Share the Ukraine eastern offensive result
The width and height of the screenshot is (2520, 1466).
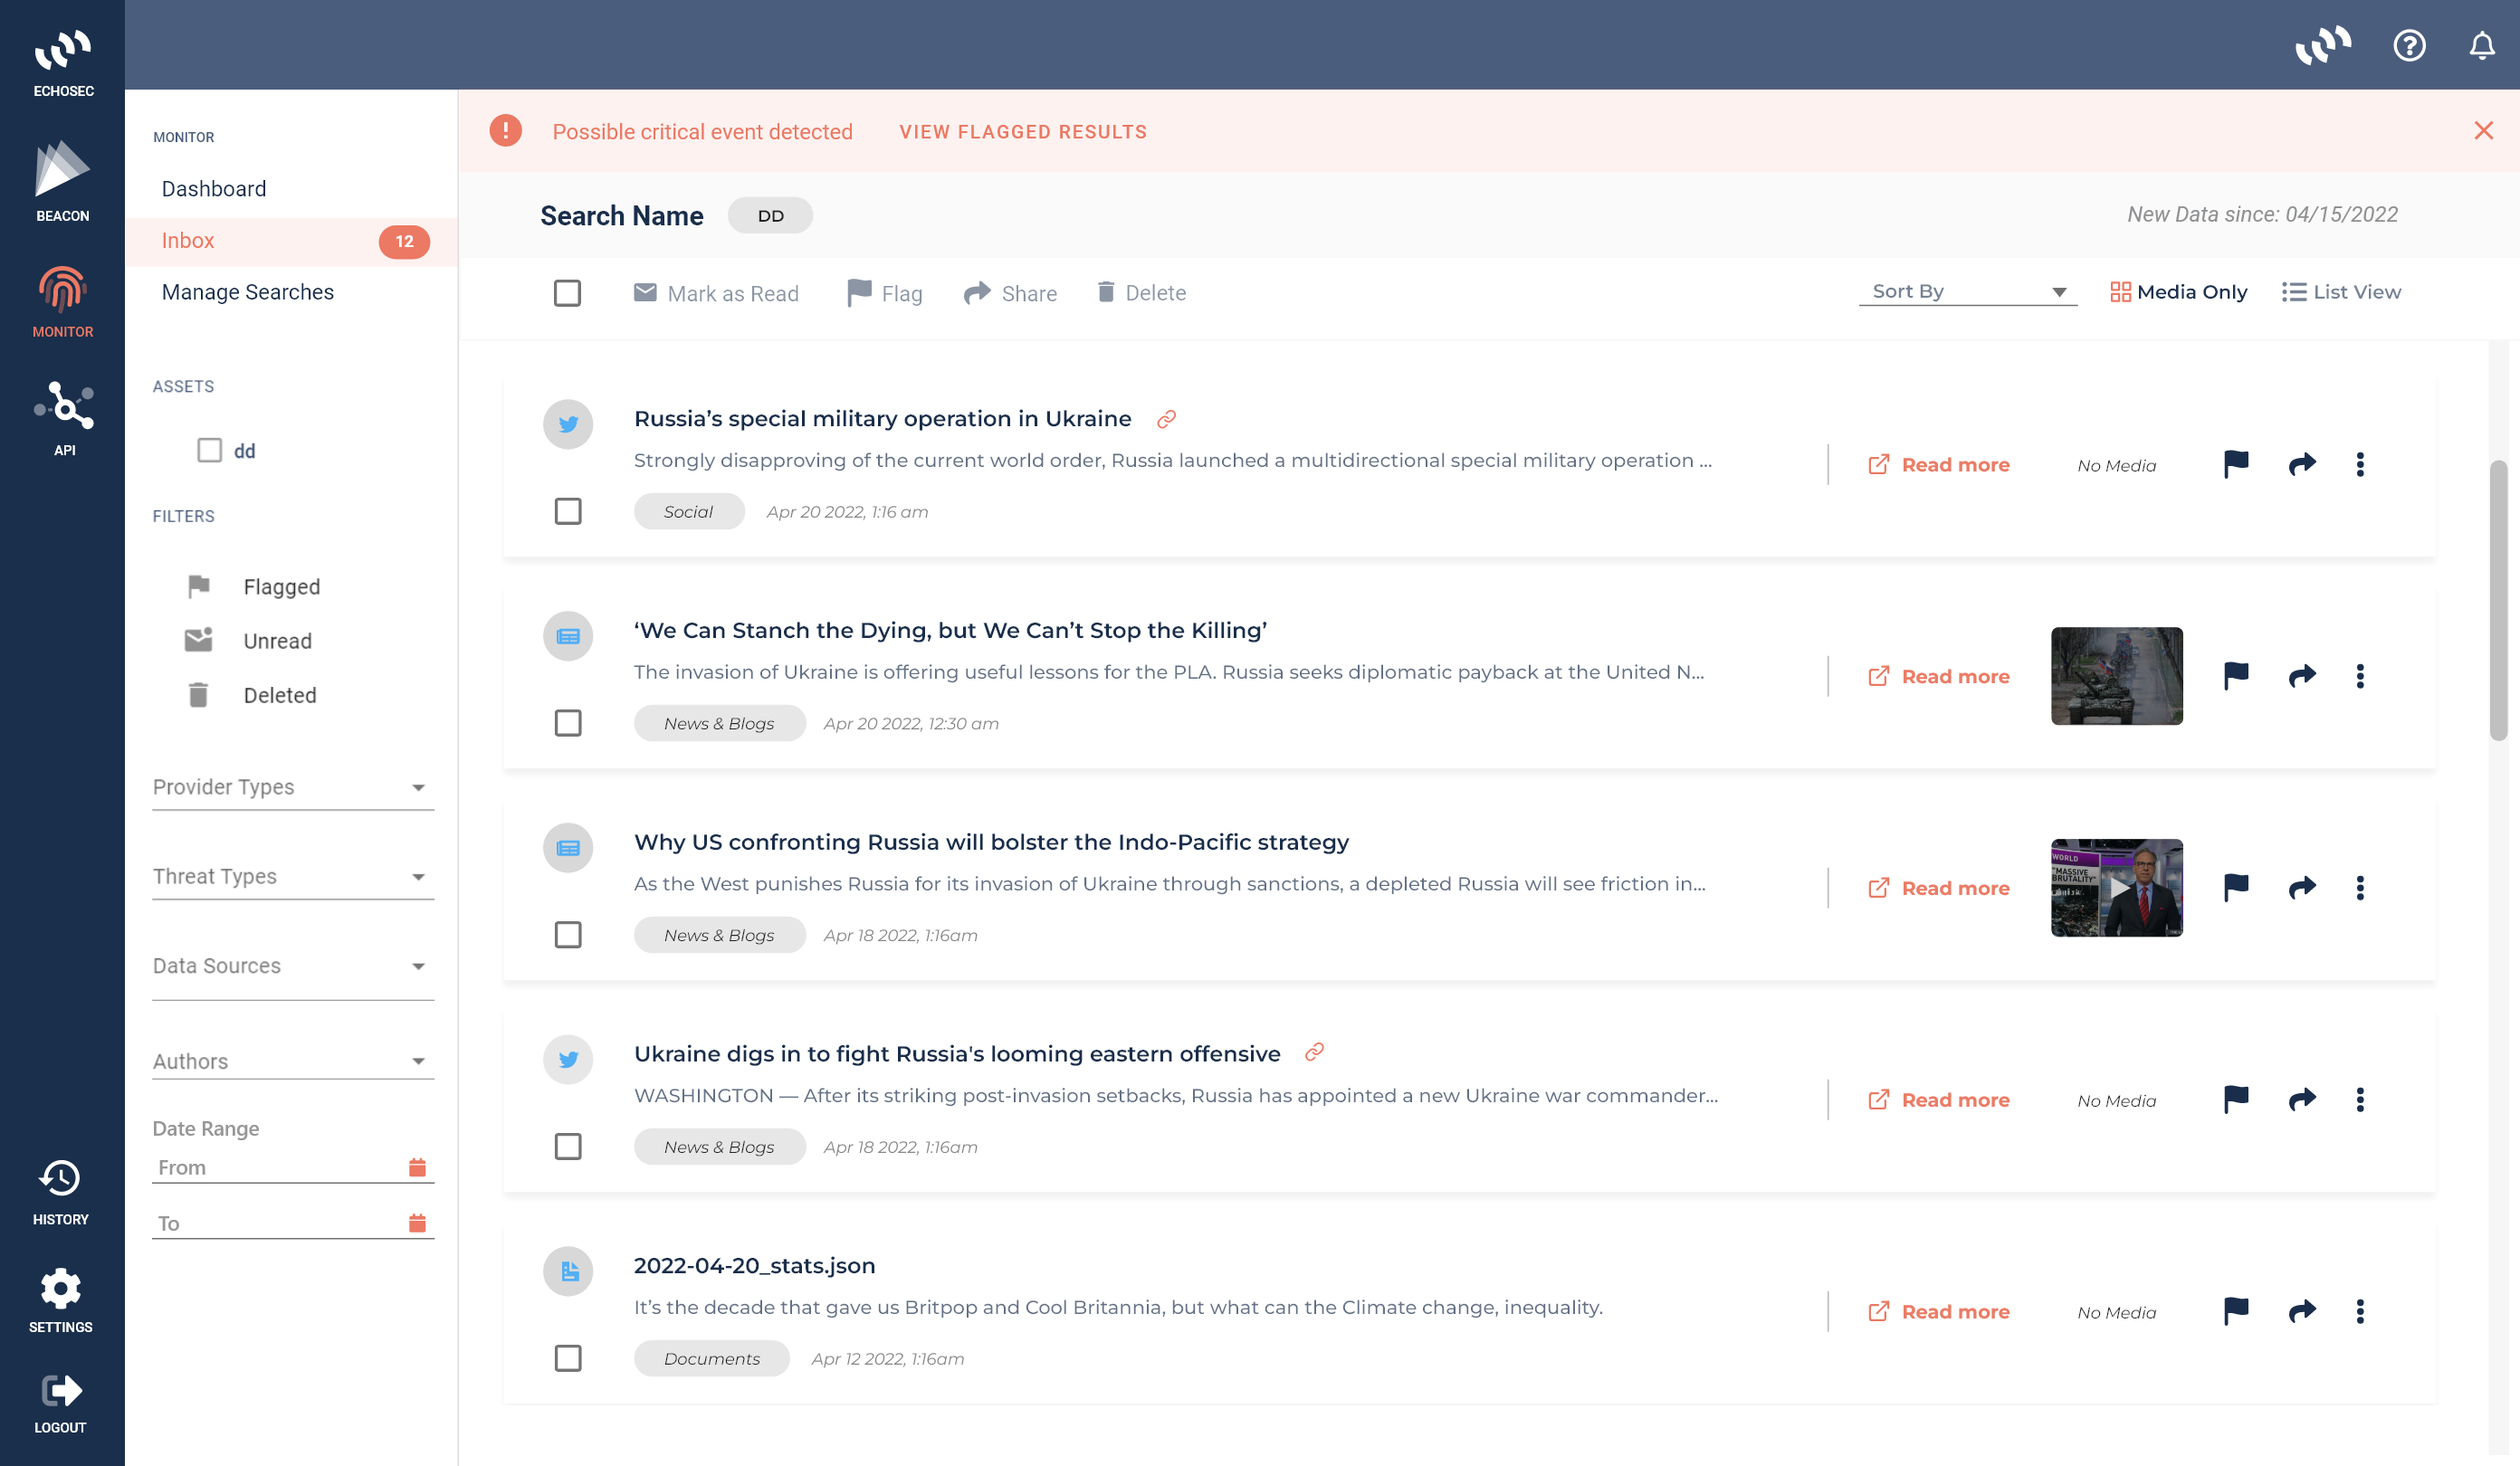(2301, 1099)
